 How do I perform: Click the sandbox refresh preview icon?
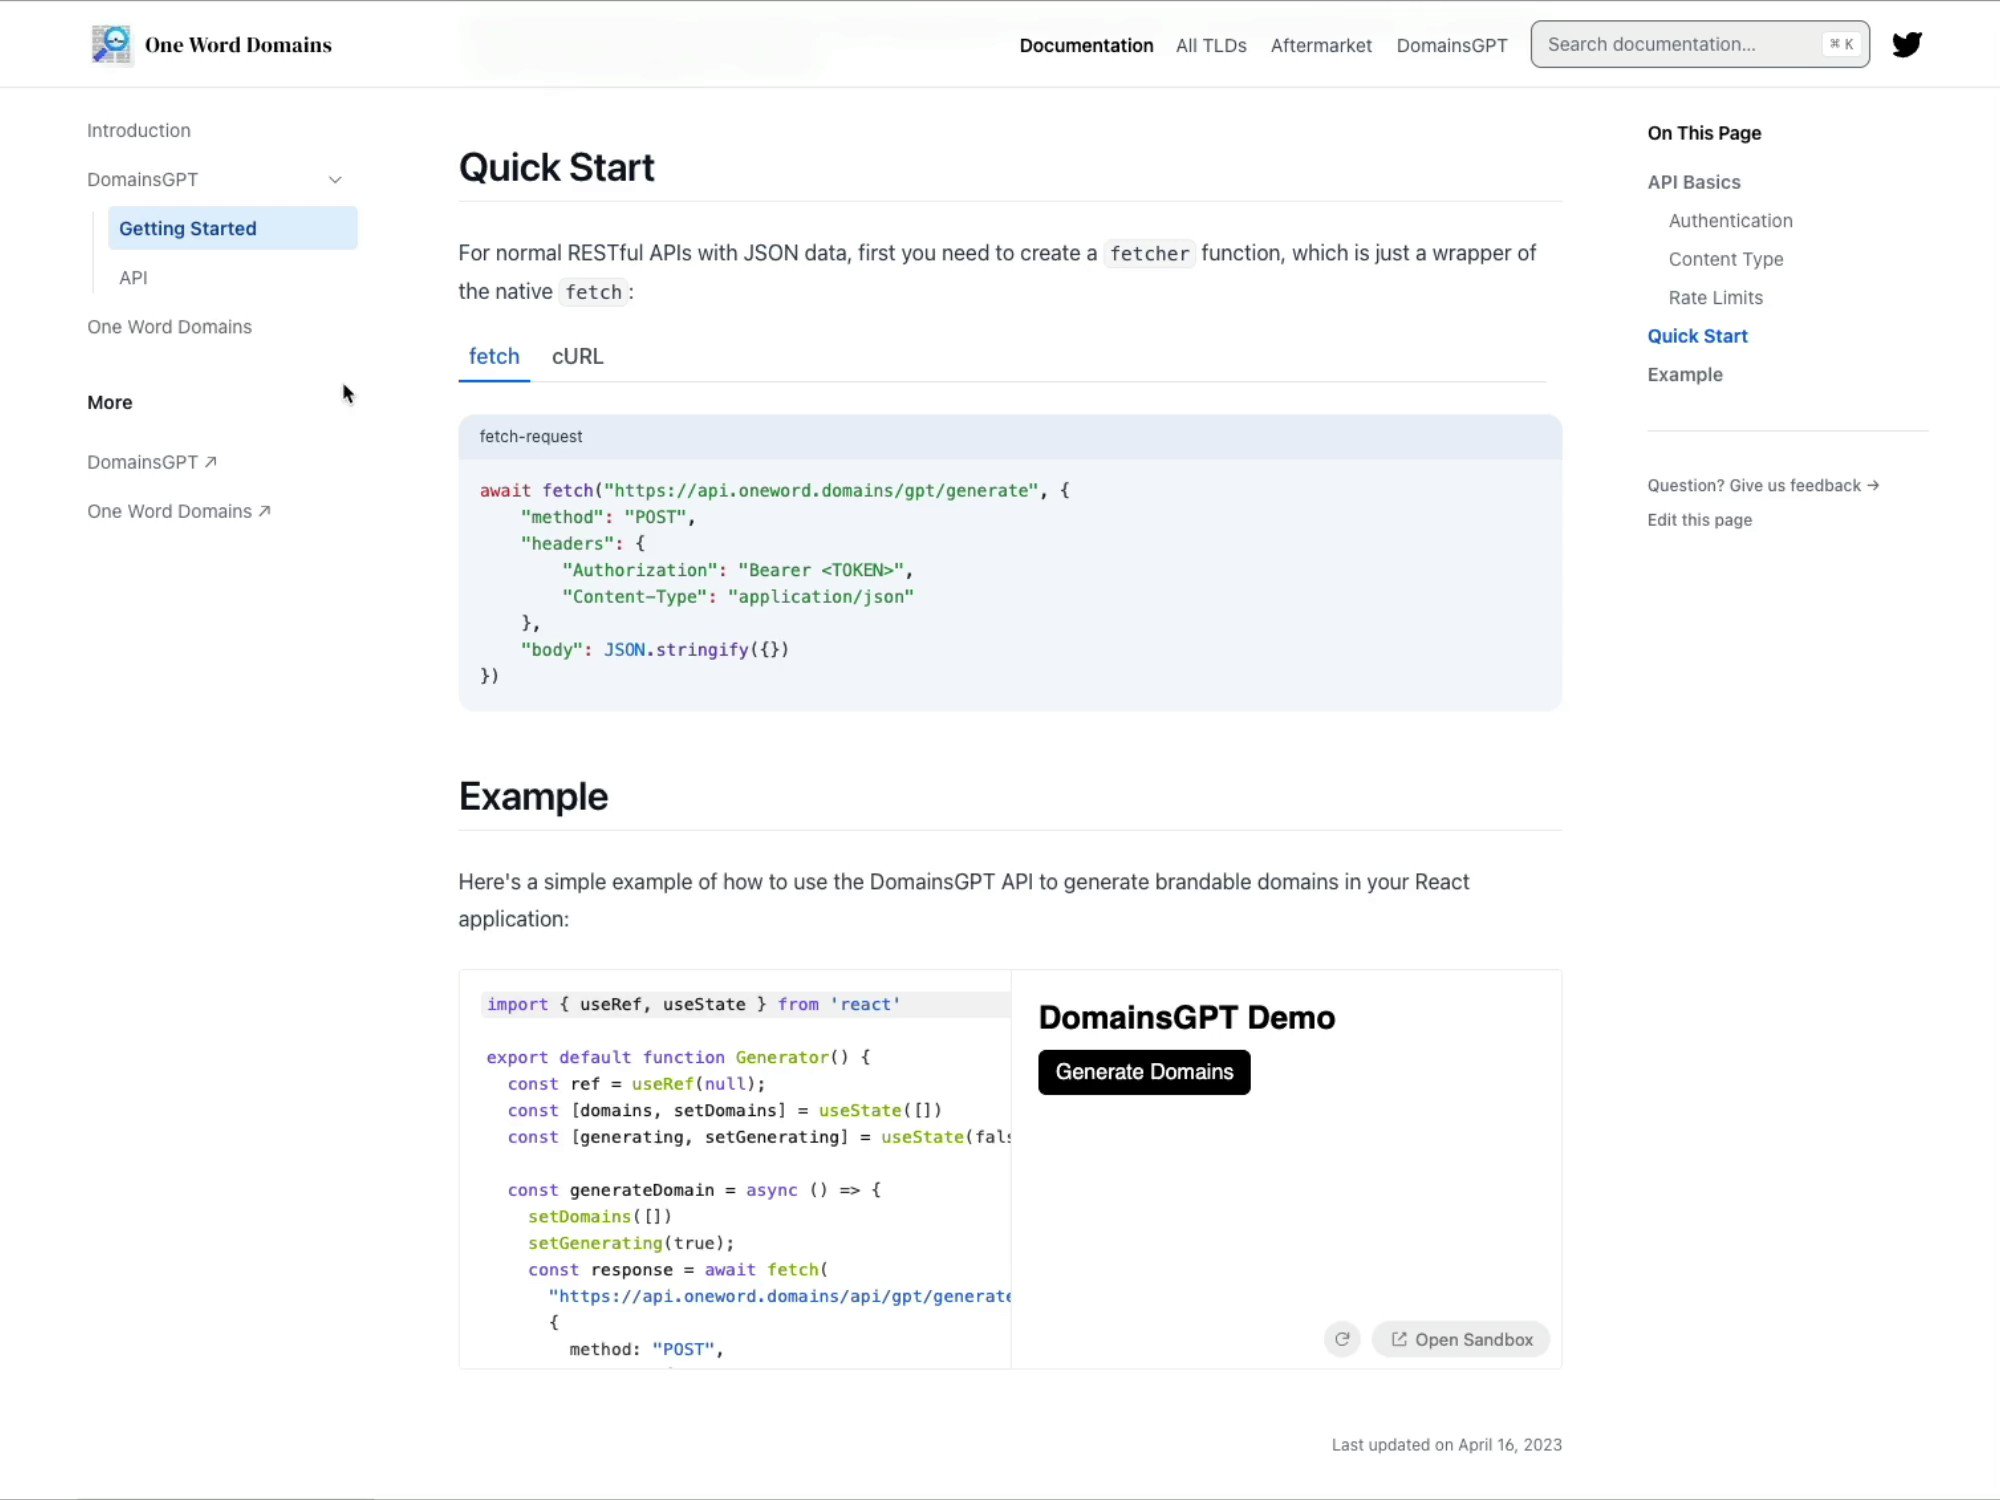pos(1342,1339)
